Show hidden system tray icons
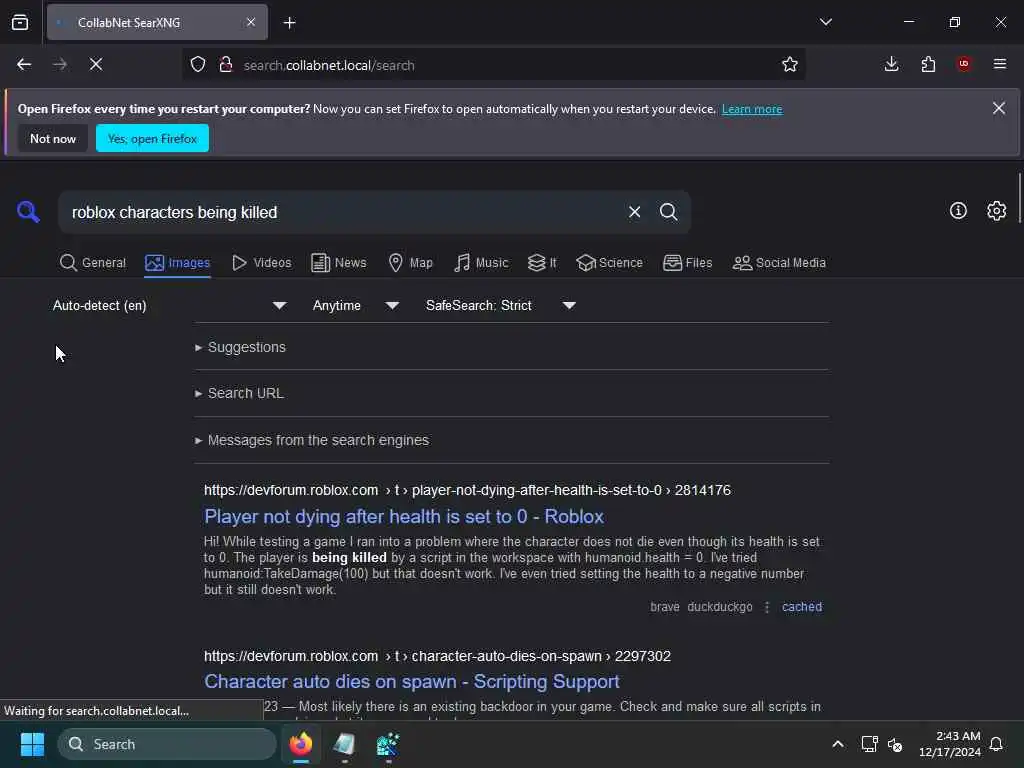This screenshot has width=1024, height=768. 838,744
